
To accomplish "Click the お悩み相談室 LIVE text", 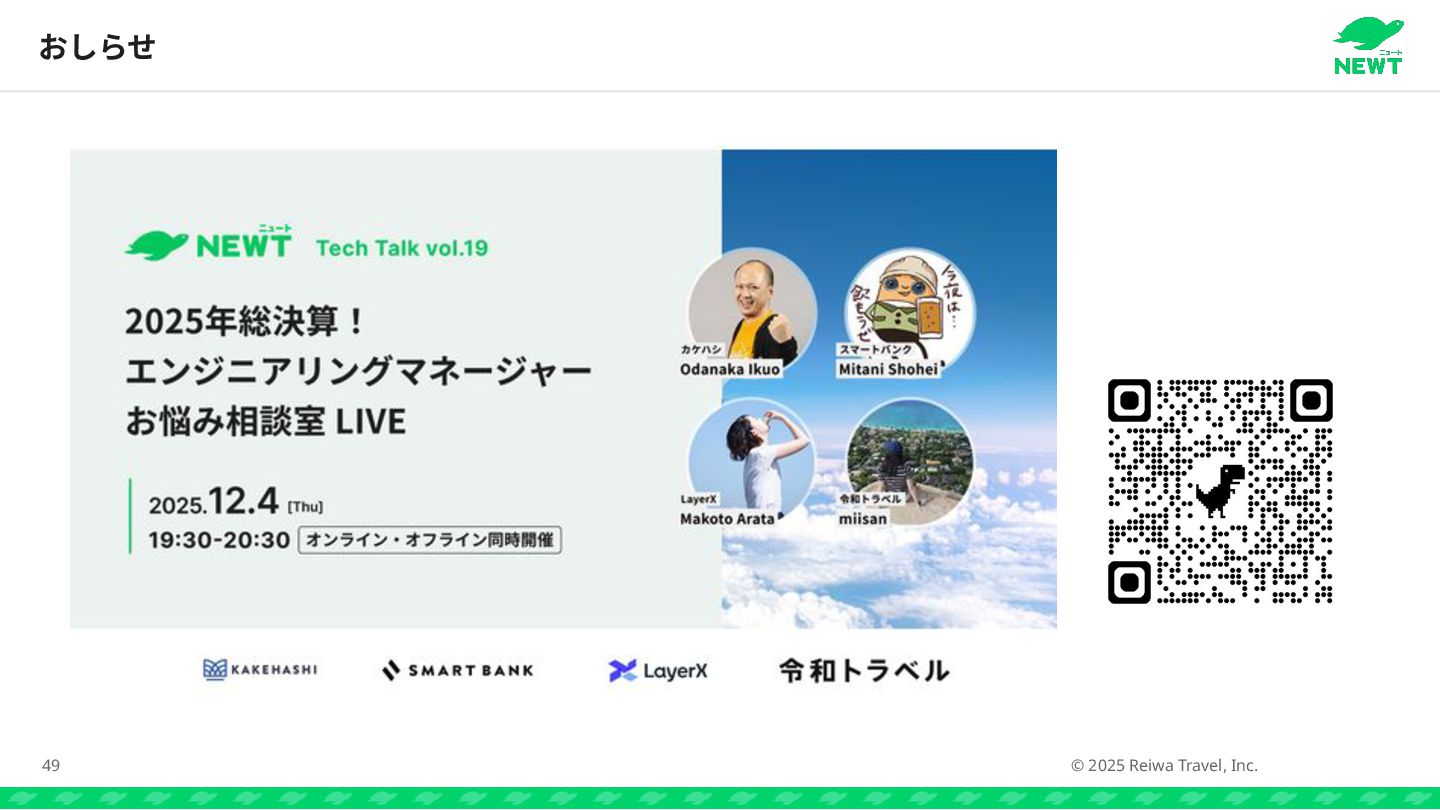I will tap(265, 421).
